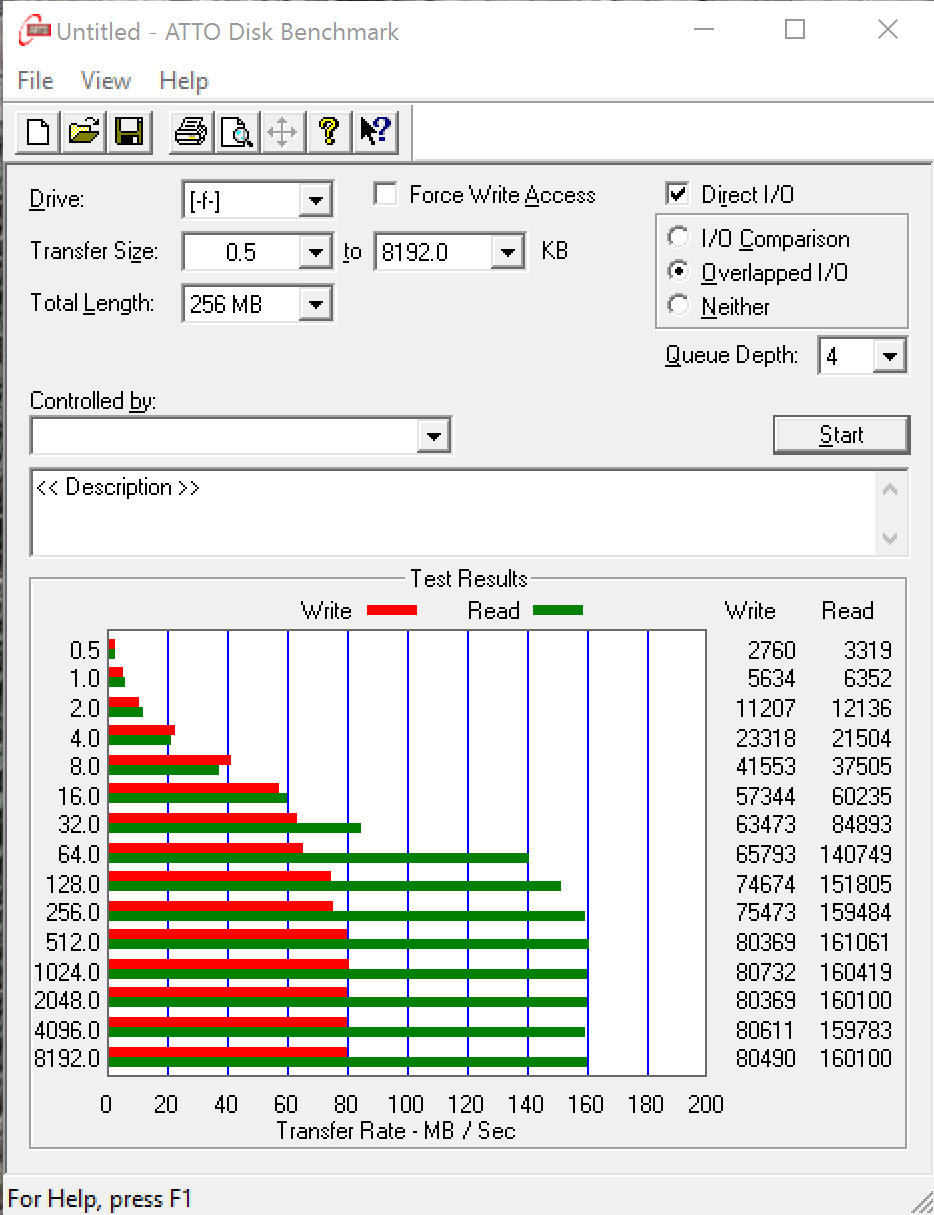Screen dimensions: 934x1215
Task: Expand the Queue Depth dropdown
Action: click(889, 356)
